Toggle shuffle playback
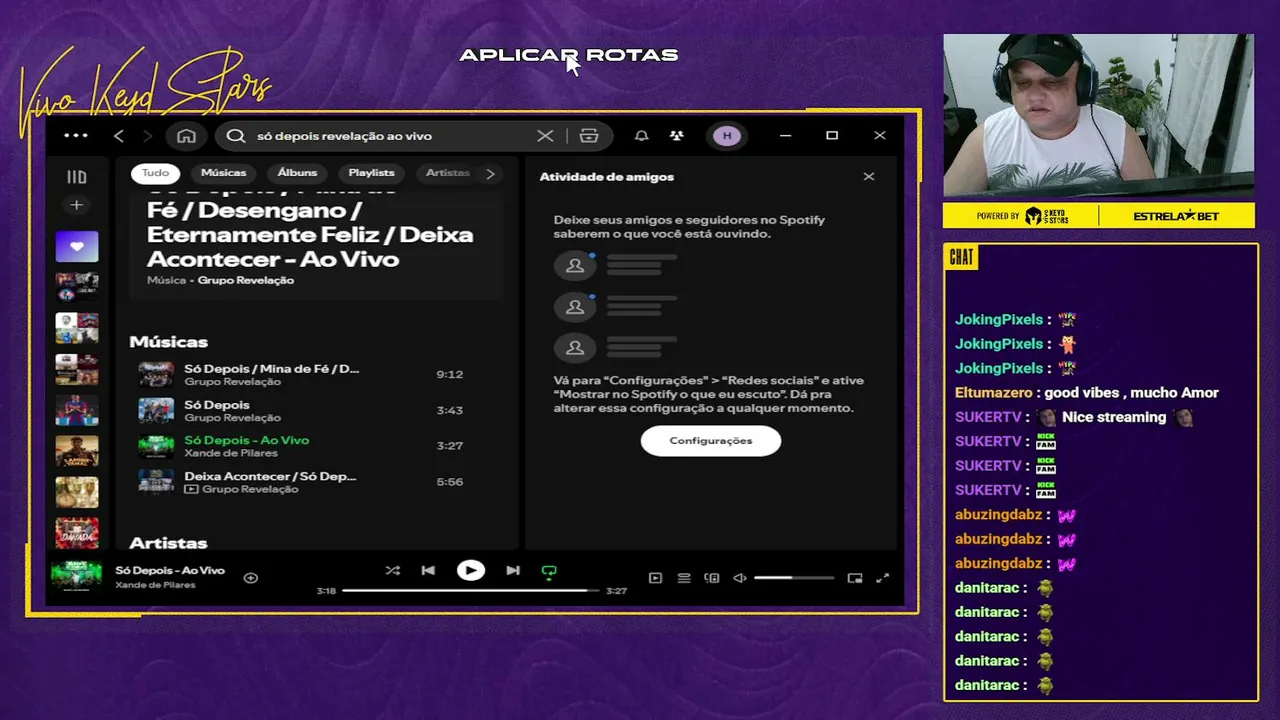 [x=392, y=571]
